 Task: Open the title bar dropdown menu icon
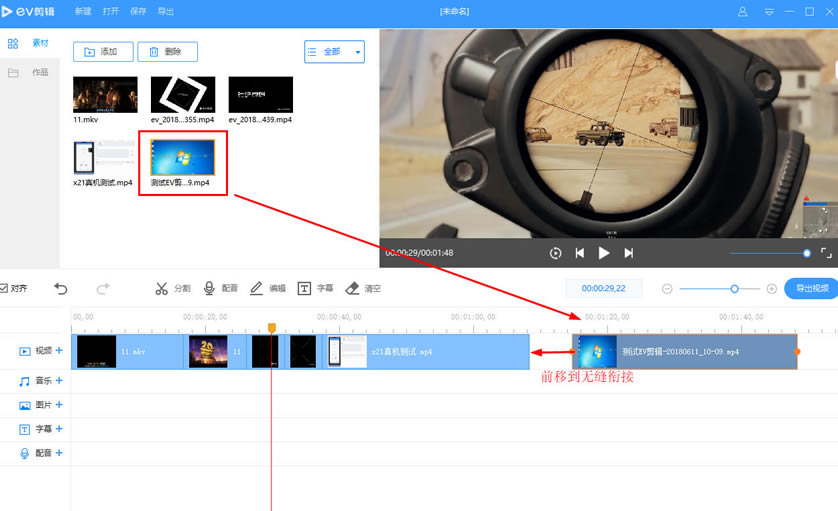point(768,12)
